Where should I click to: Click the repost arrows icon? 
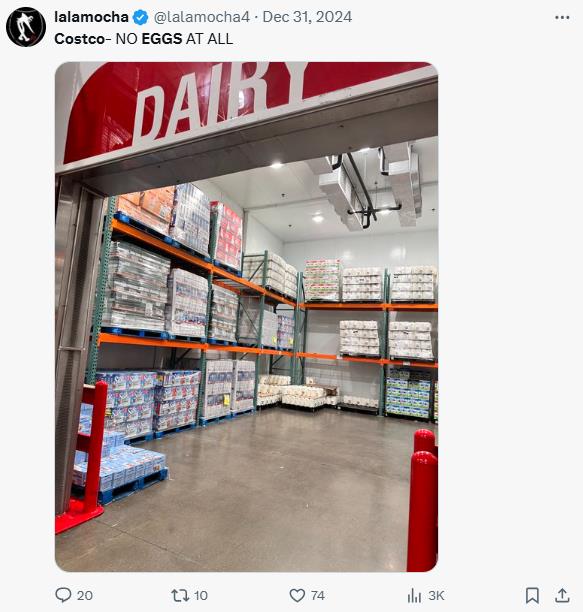[x=180, y=595]
